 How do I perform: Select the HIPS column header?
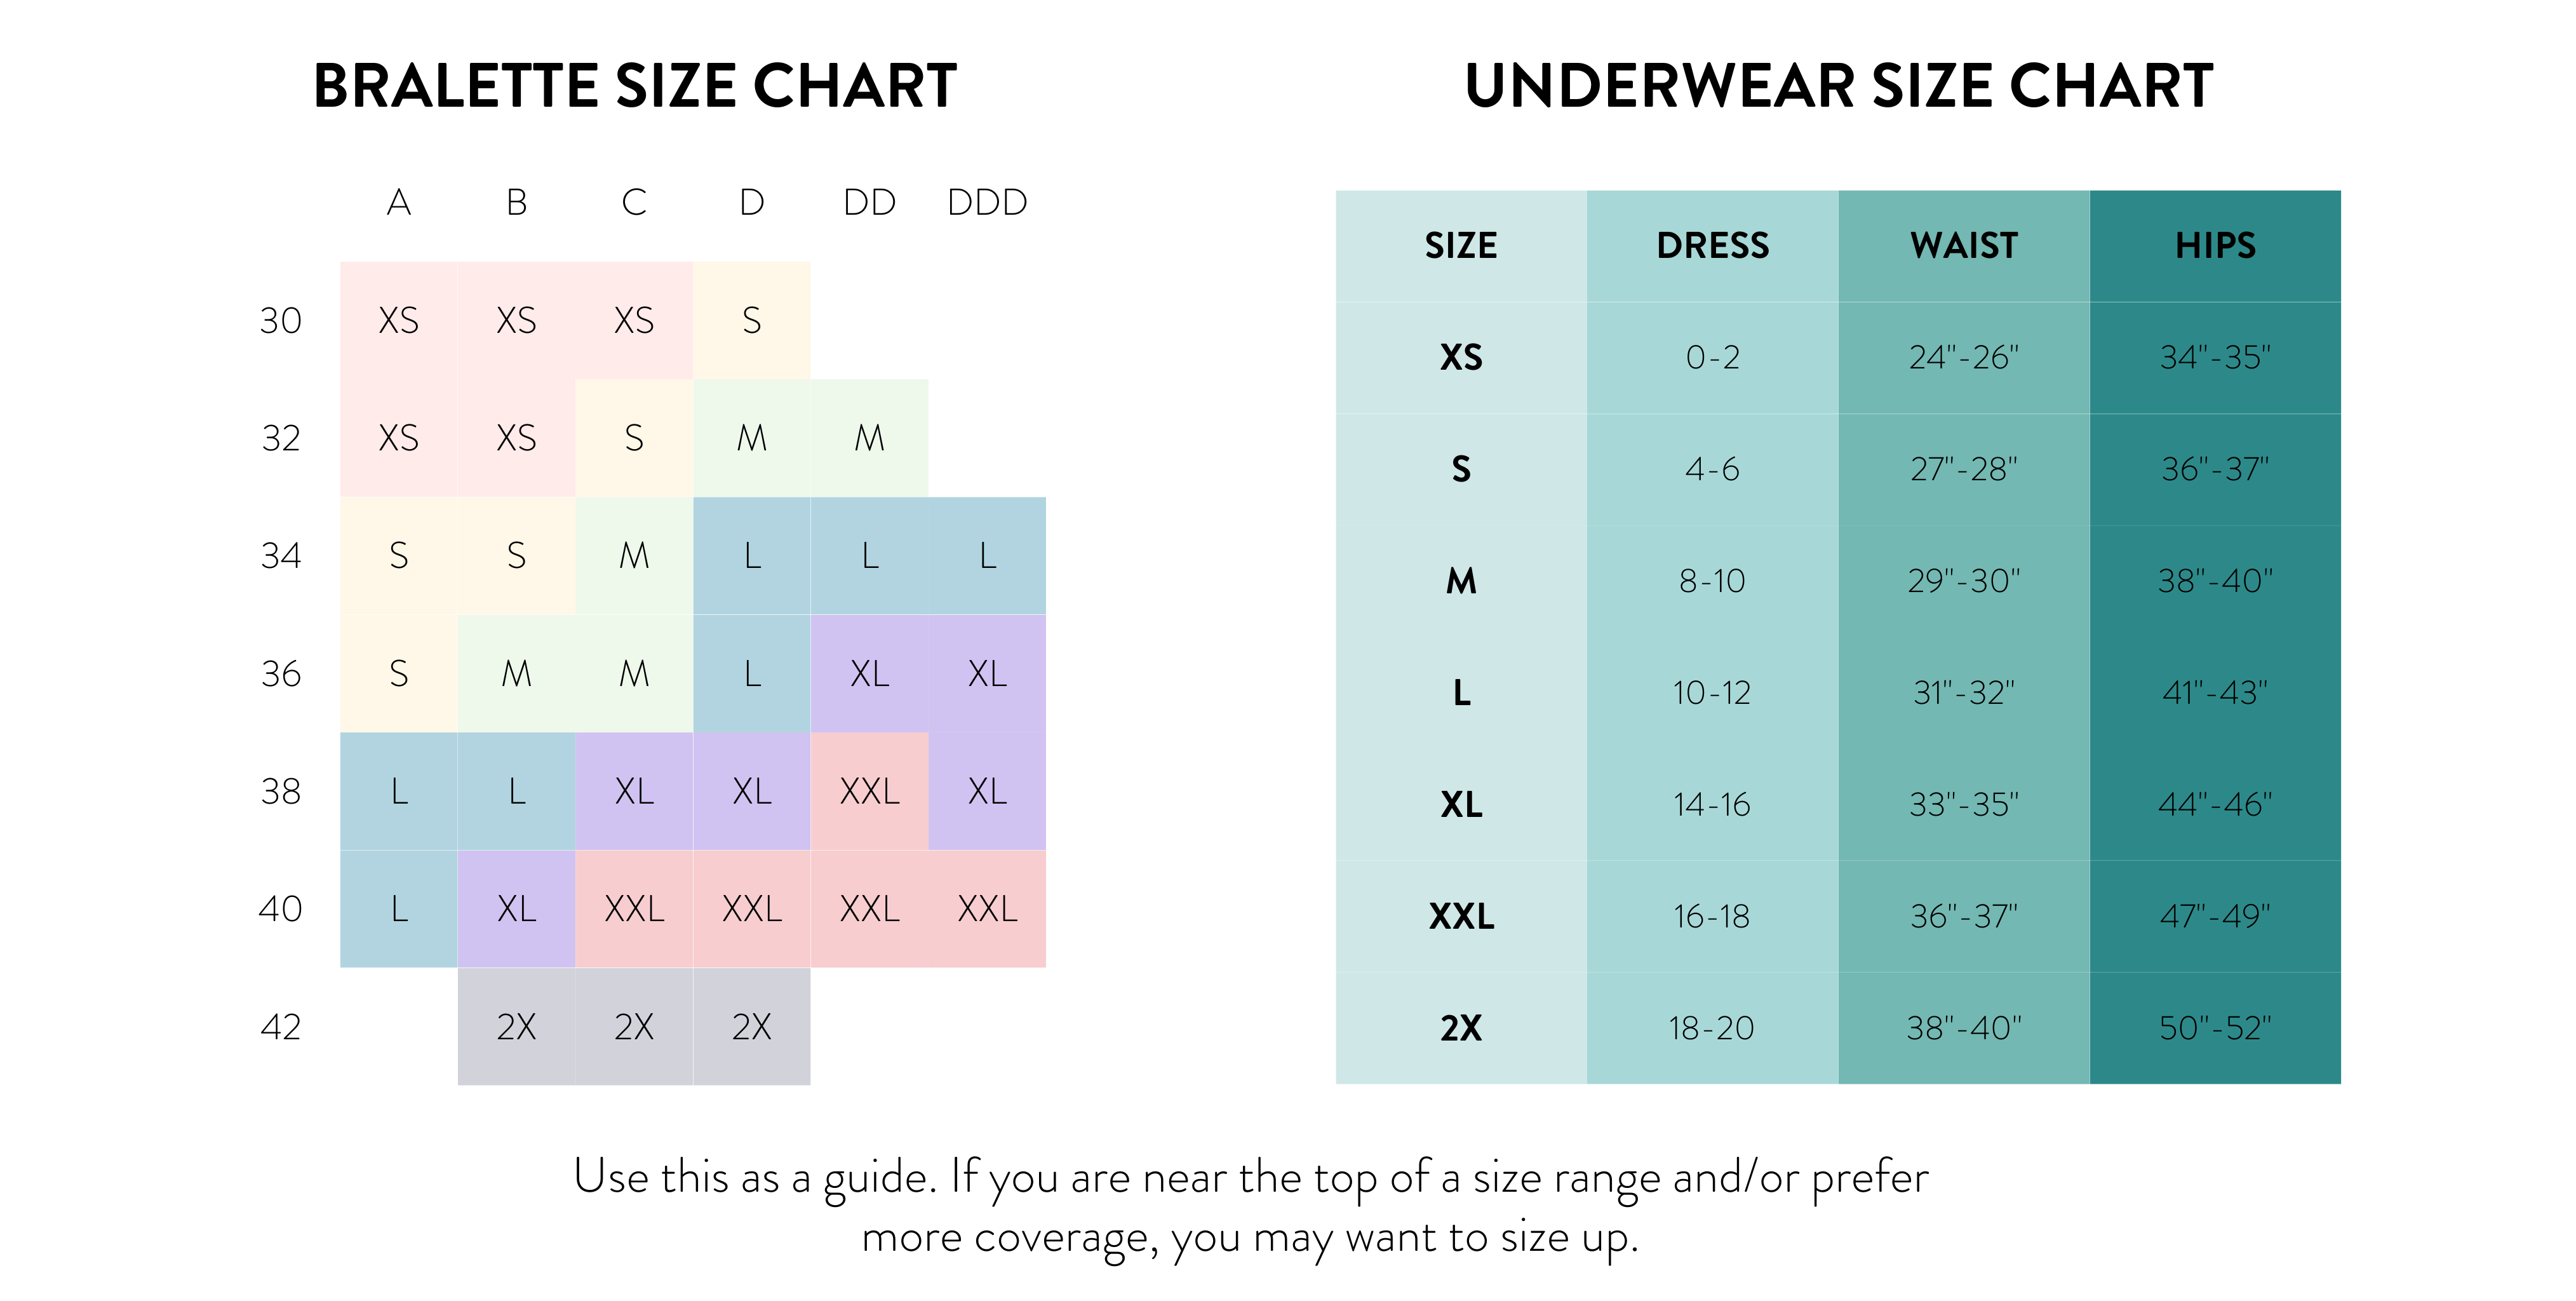(2215, 246)
